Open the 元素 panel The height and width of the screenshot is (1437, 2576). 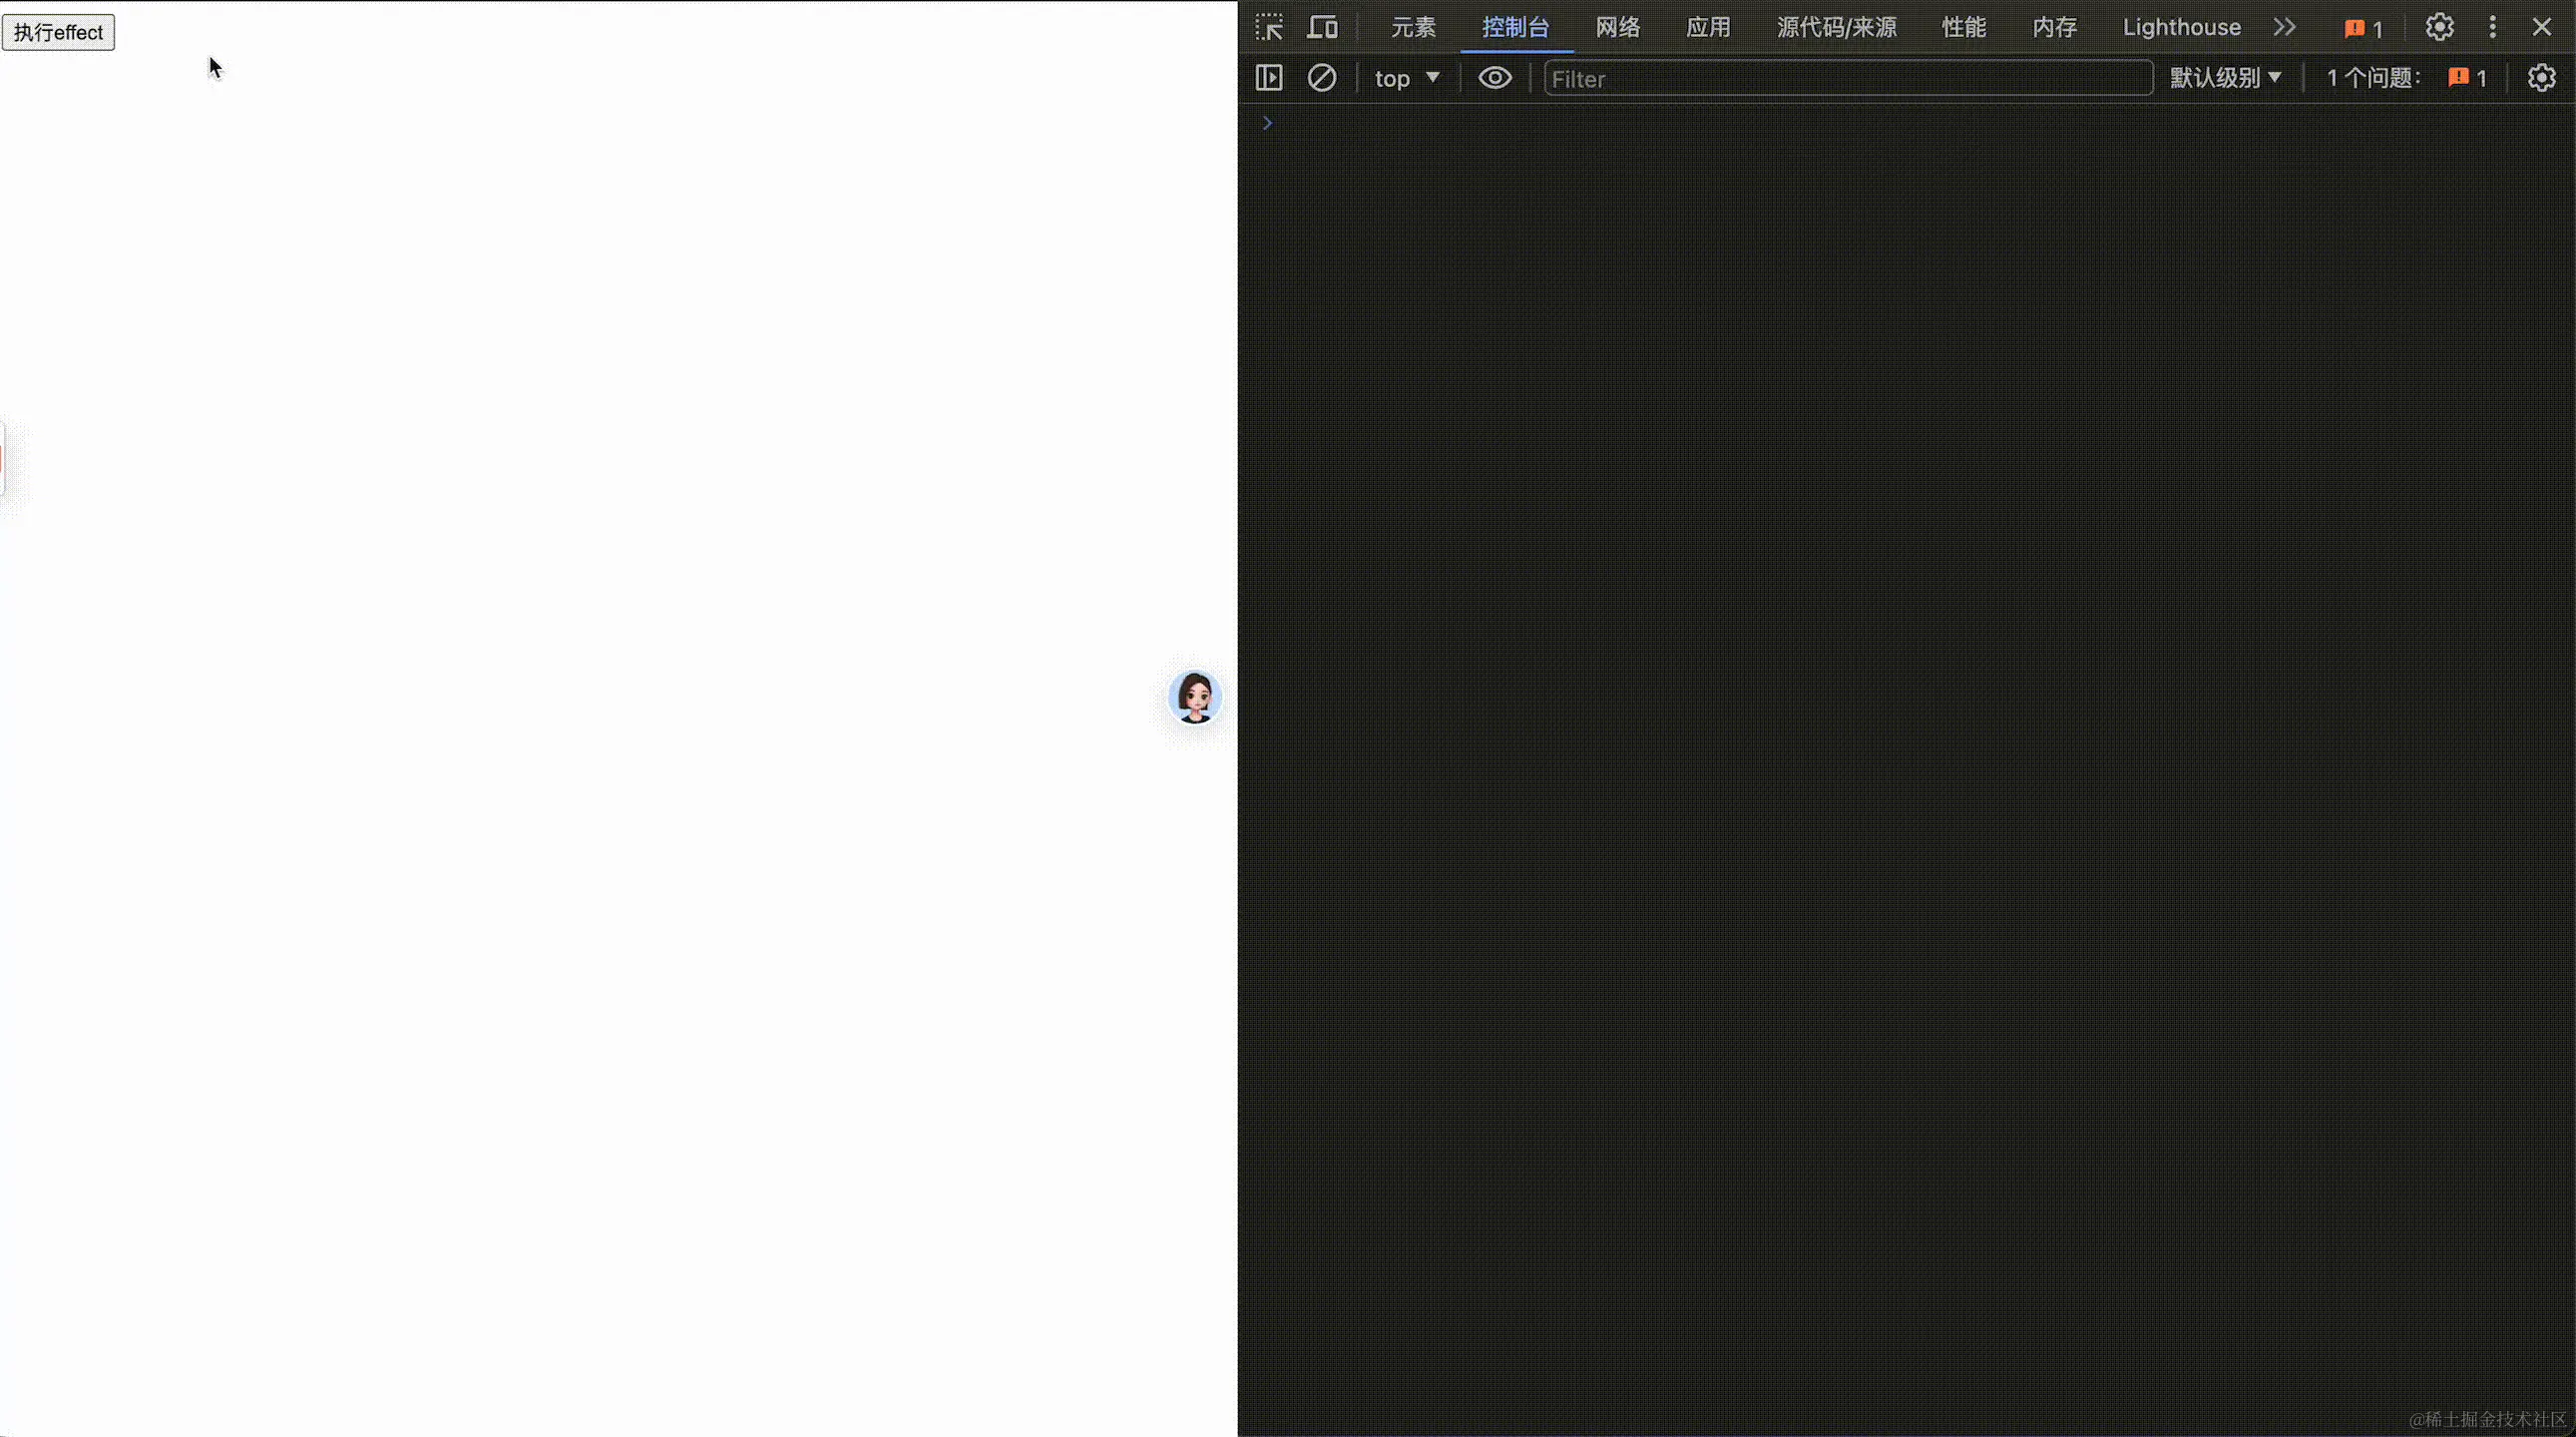coord(1412,27)
